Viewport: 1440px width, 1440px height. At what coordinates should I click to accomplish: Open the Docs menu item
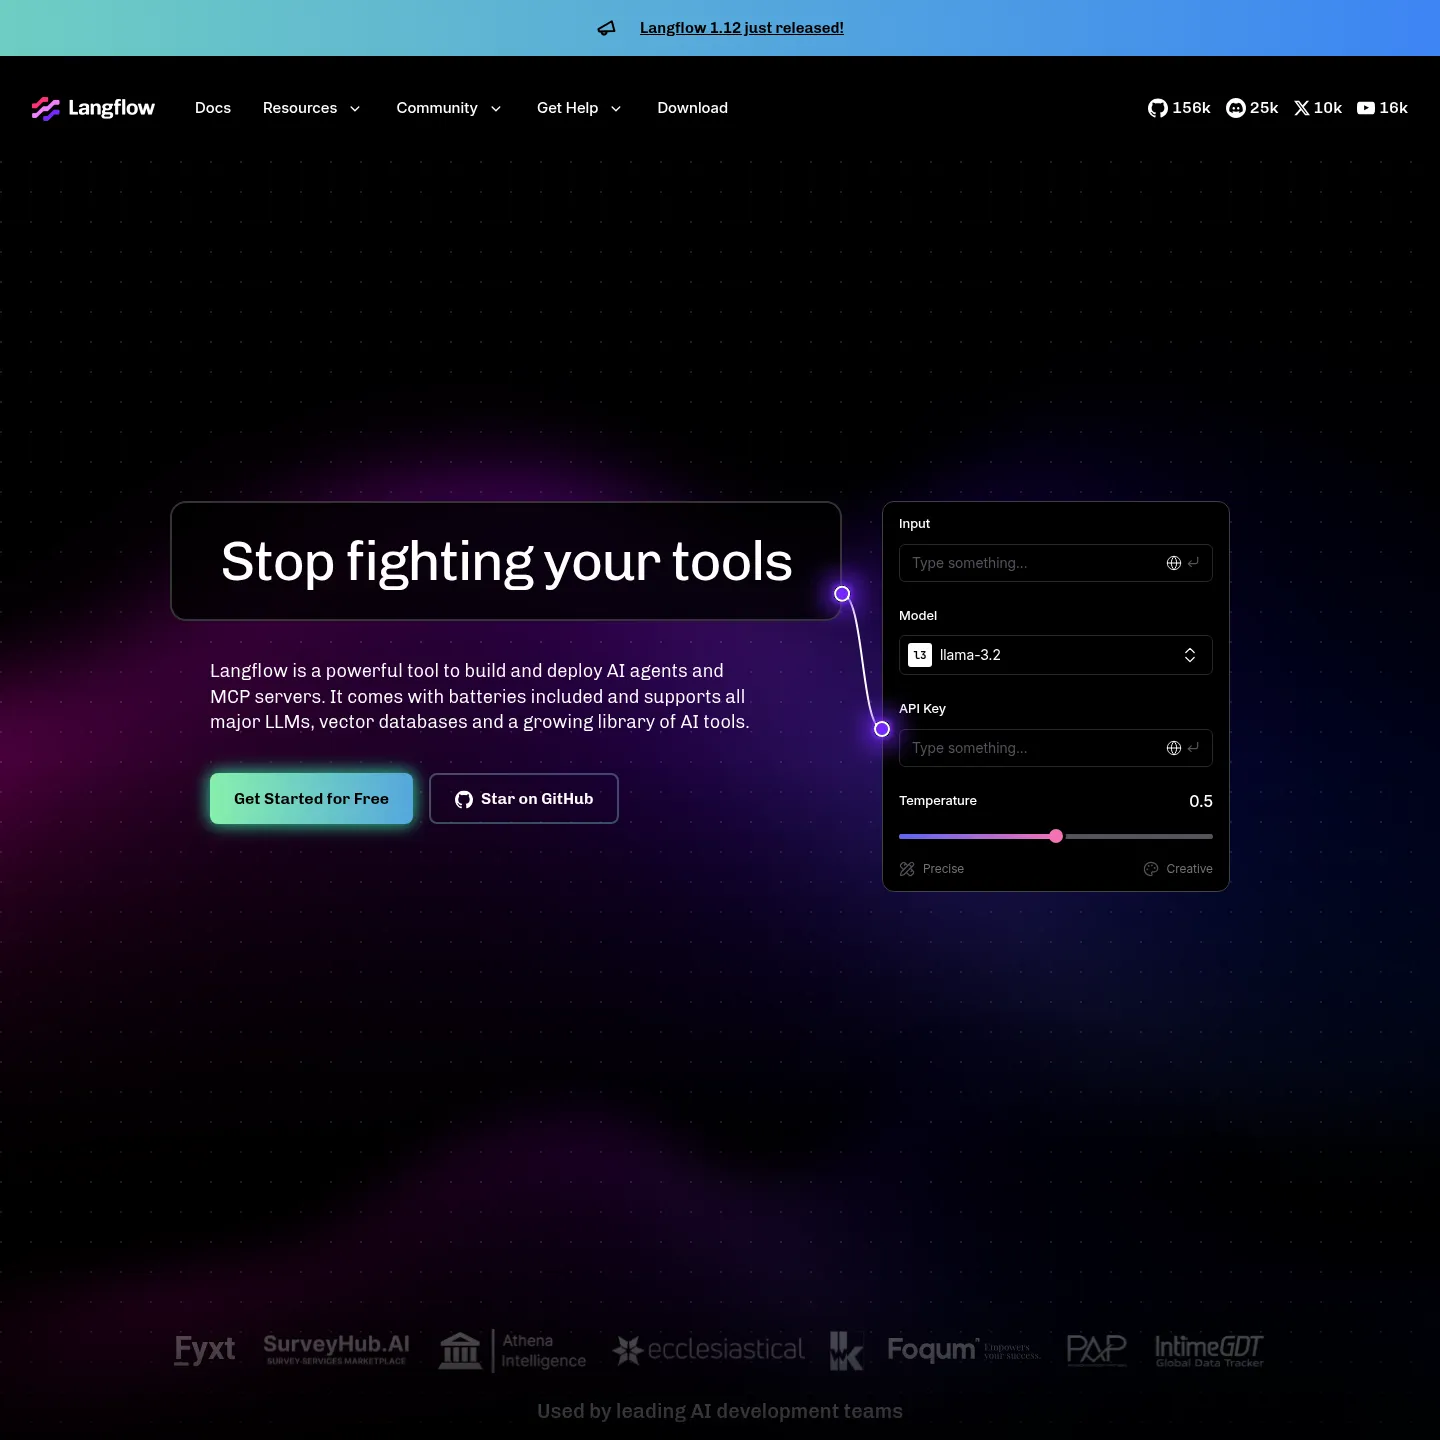tap(213, 108)
